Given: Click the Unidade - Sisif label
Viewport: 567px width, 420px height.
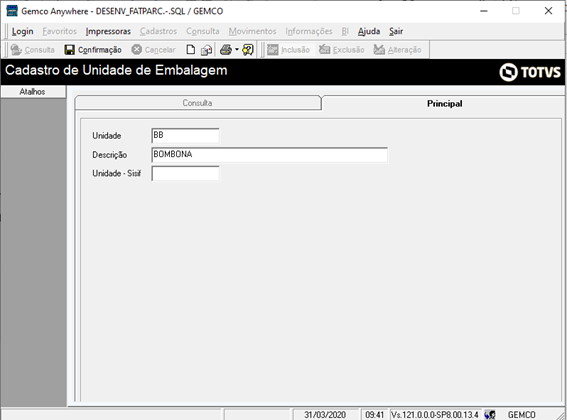Looking at the screenshot, I should (x=116, y=173).
